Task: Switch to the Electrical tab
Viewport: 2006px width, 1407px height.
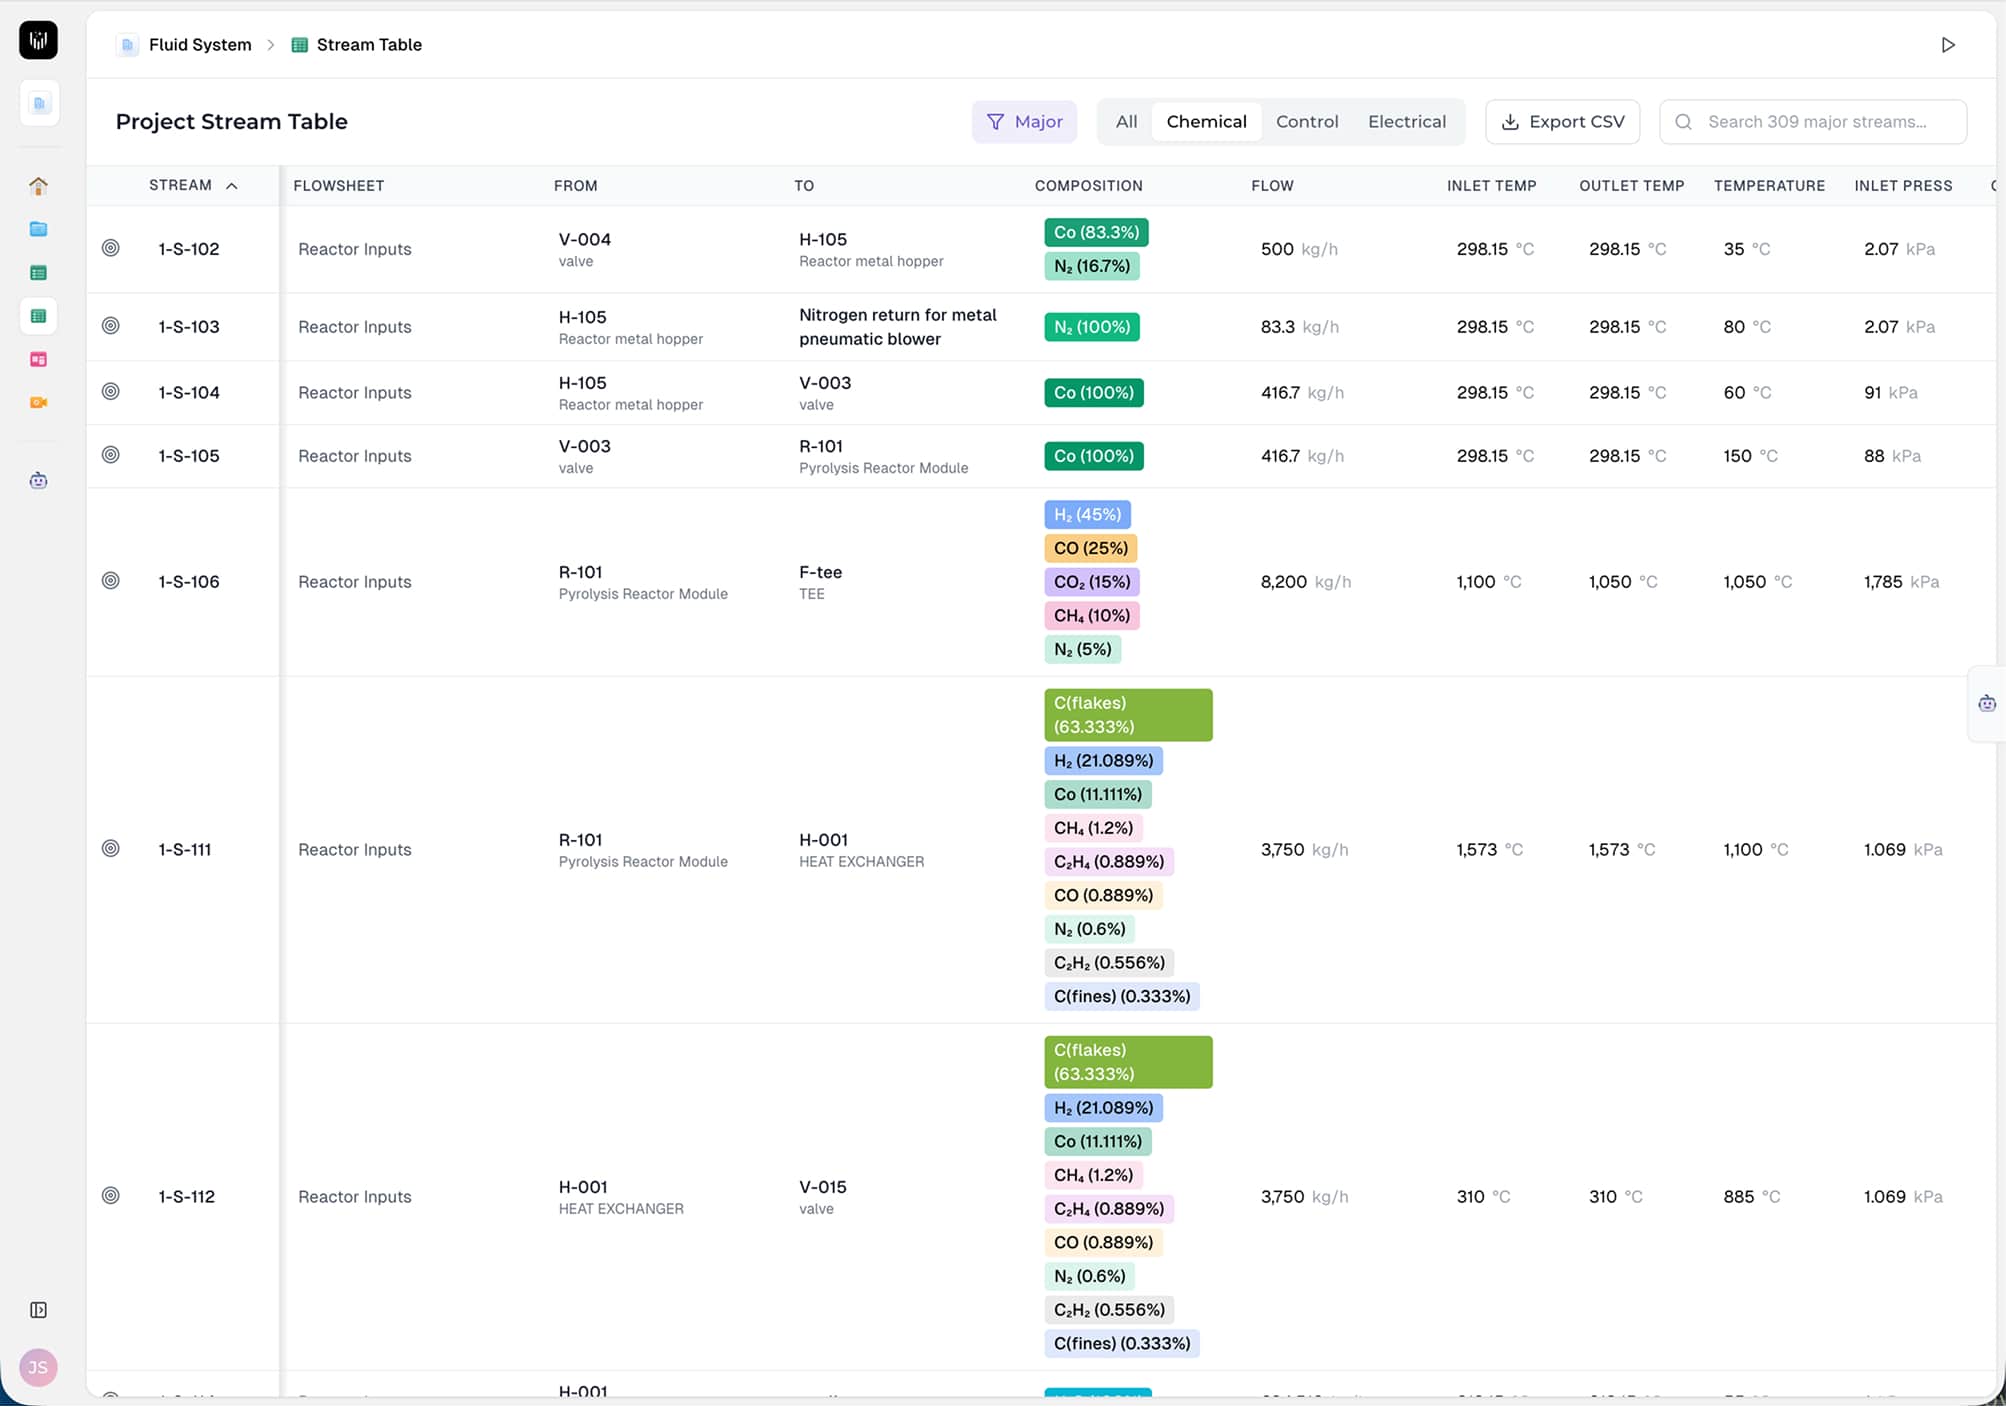Action: point(1406,122)
